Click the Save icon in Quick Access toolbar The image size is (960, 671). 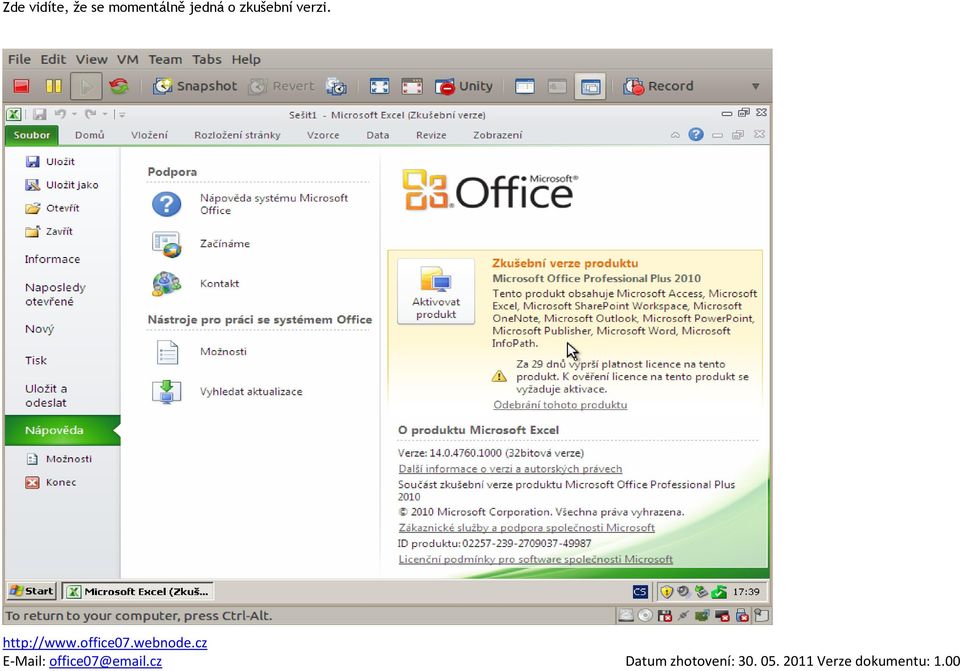(40, 114)
